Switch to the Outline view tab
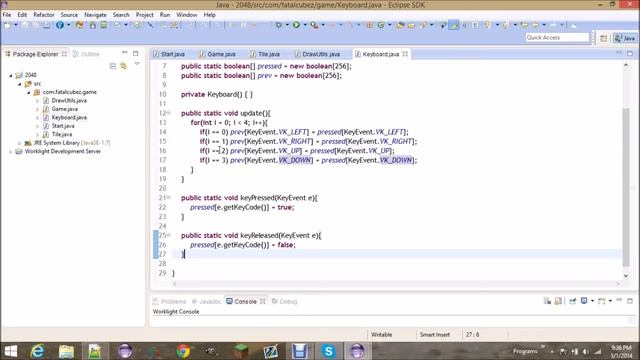 pos(86,54)
